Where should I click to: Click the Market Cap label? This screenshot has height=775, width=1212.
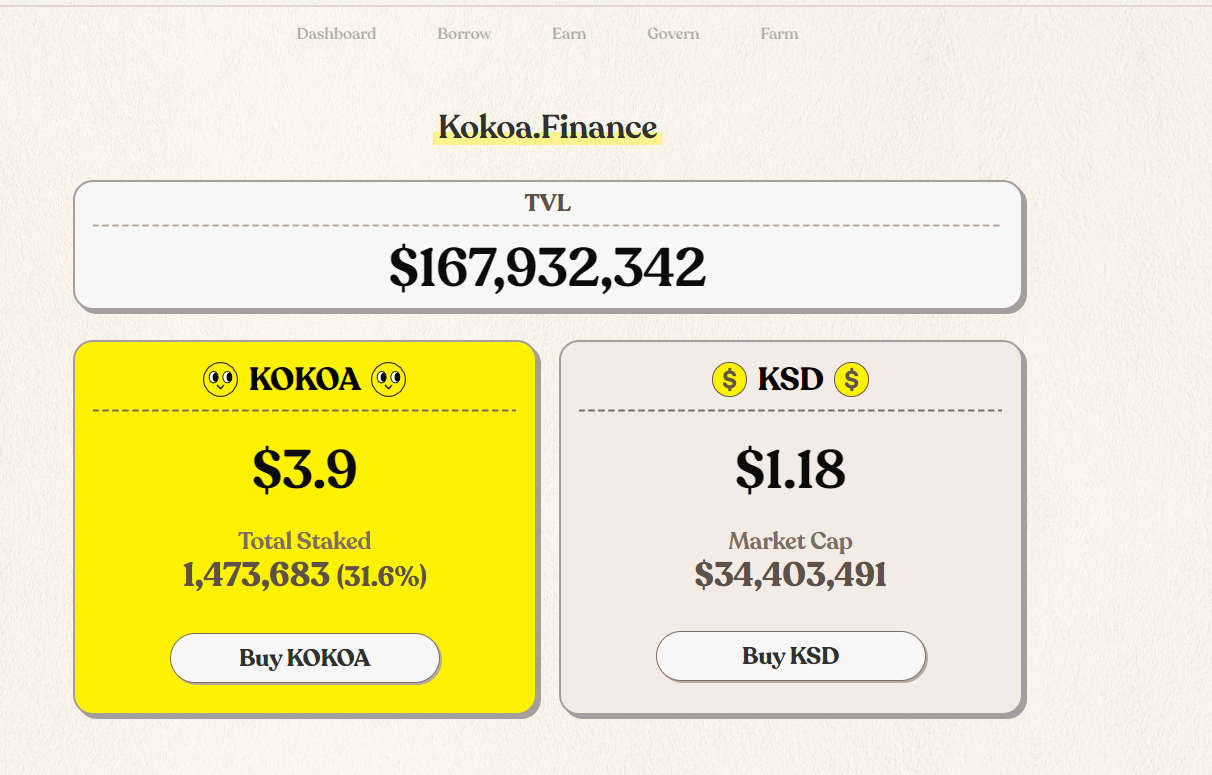pyautogui.click(x=790, y=541)
